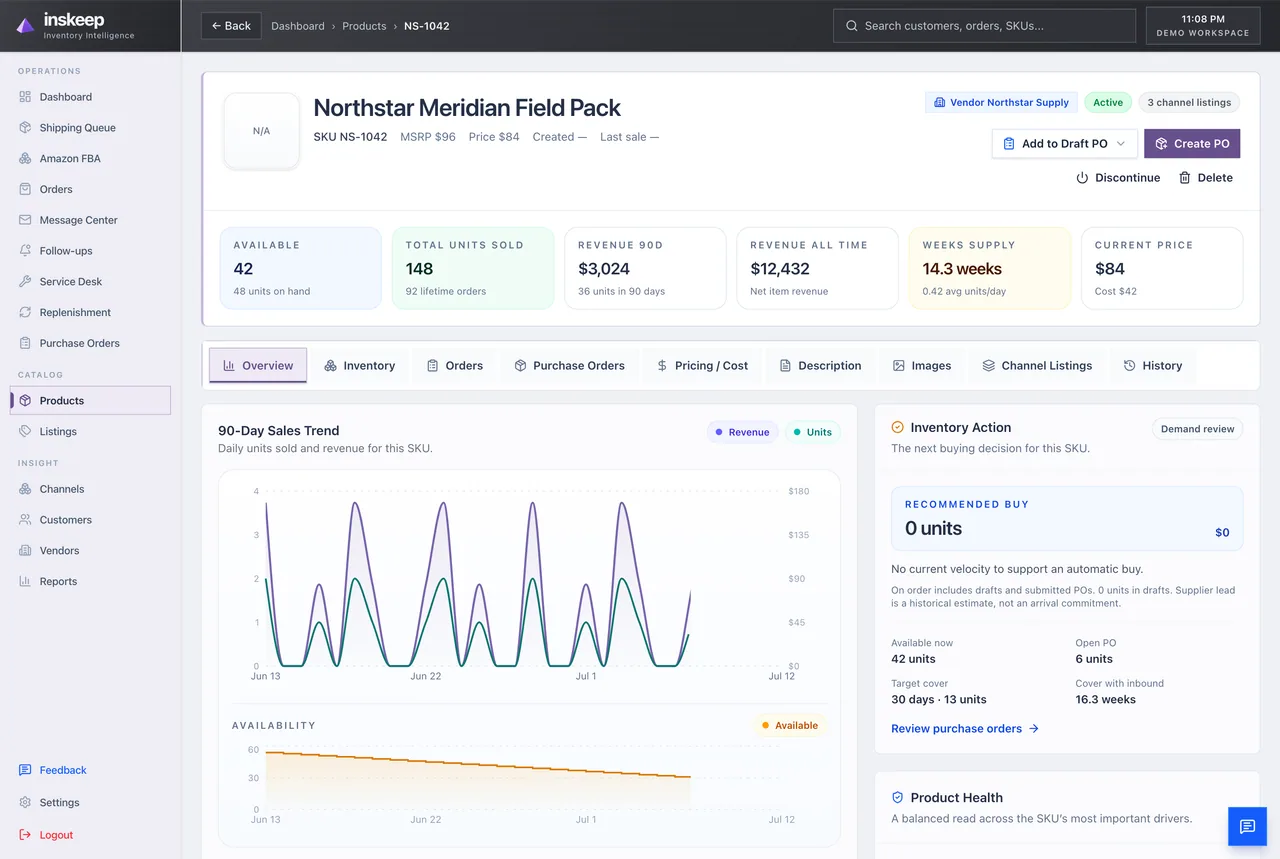Follow the Review purchase orders link
Image resolution: width=1280 pixels, height=859 pixels.
click(x=965, y=729)
